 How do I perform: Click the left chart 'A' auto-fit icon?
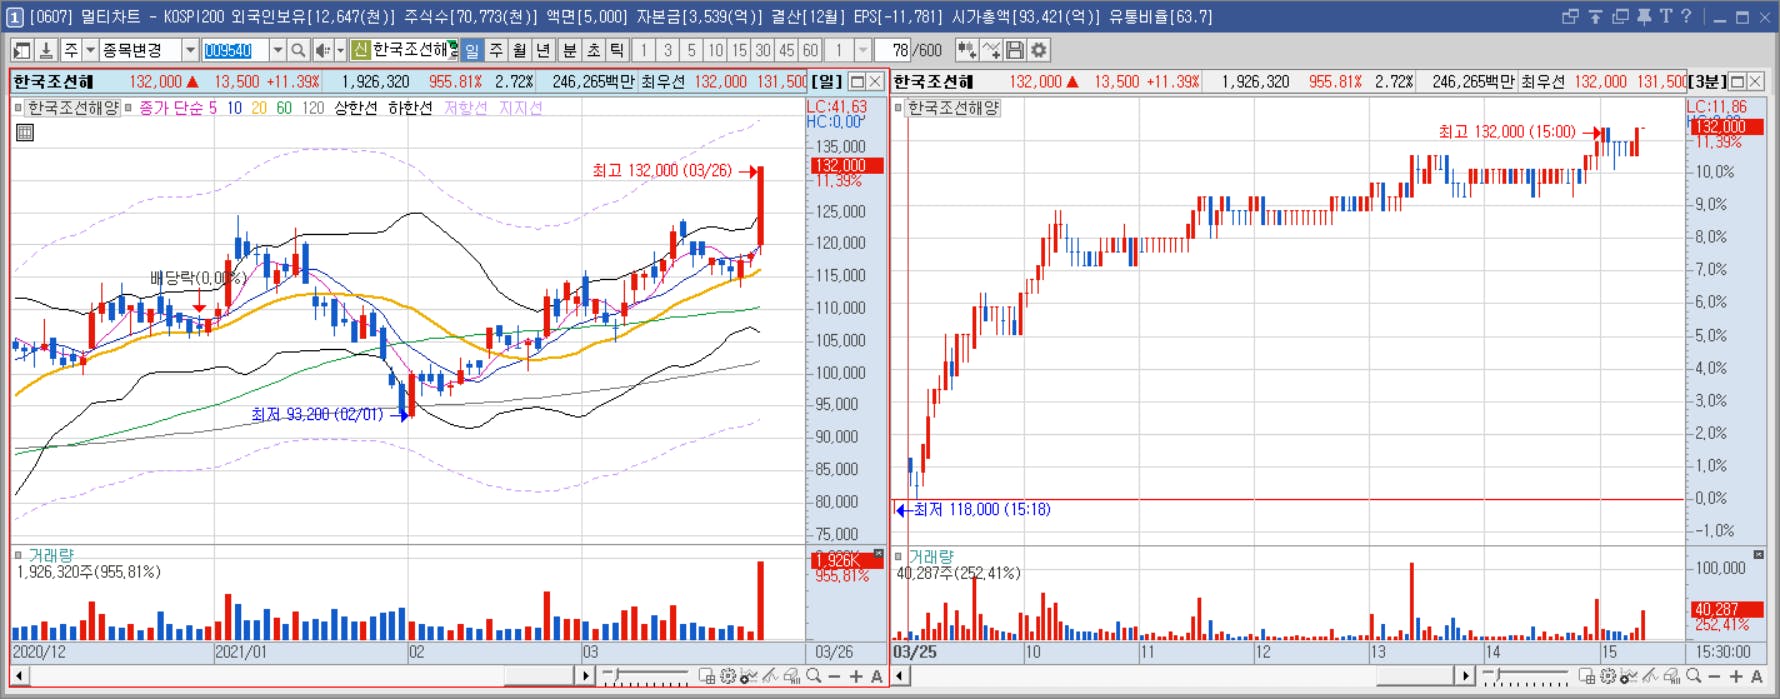point(877,677)
